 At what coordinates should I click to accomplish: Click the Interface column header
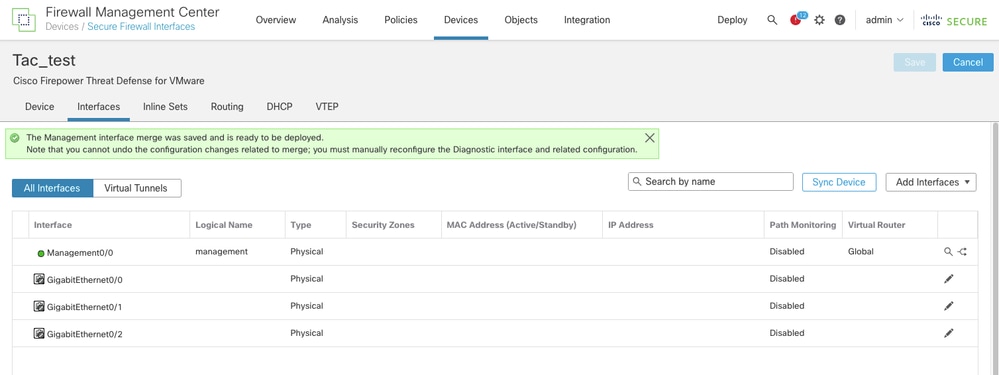(53, 225)
